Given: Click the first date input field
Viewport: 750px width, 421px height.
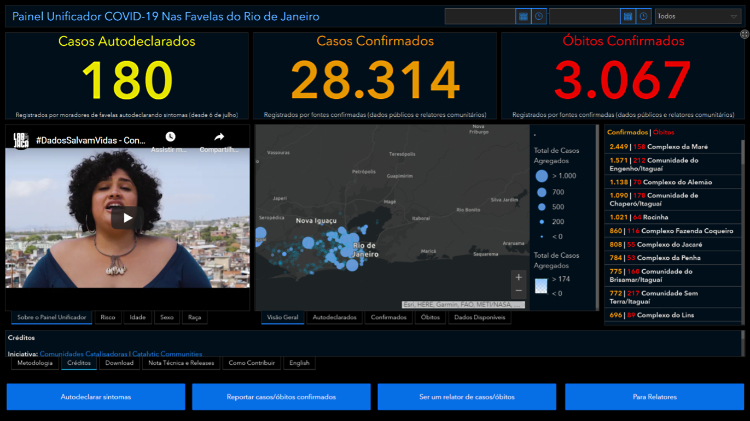Looking at the screenshot, I should (x=480, y=16).
